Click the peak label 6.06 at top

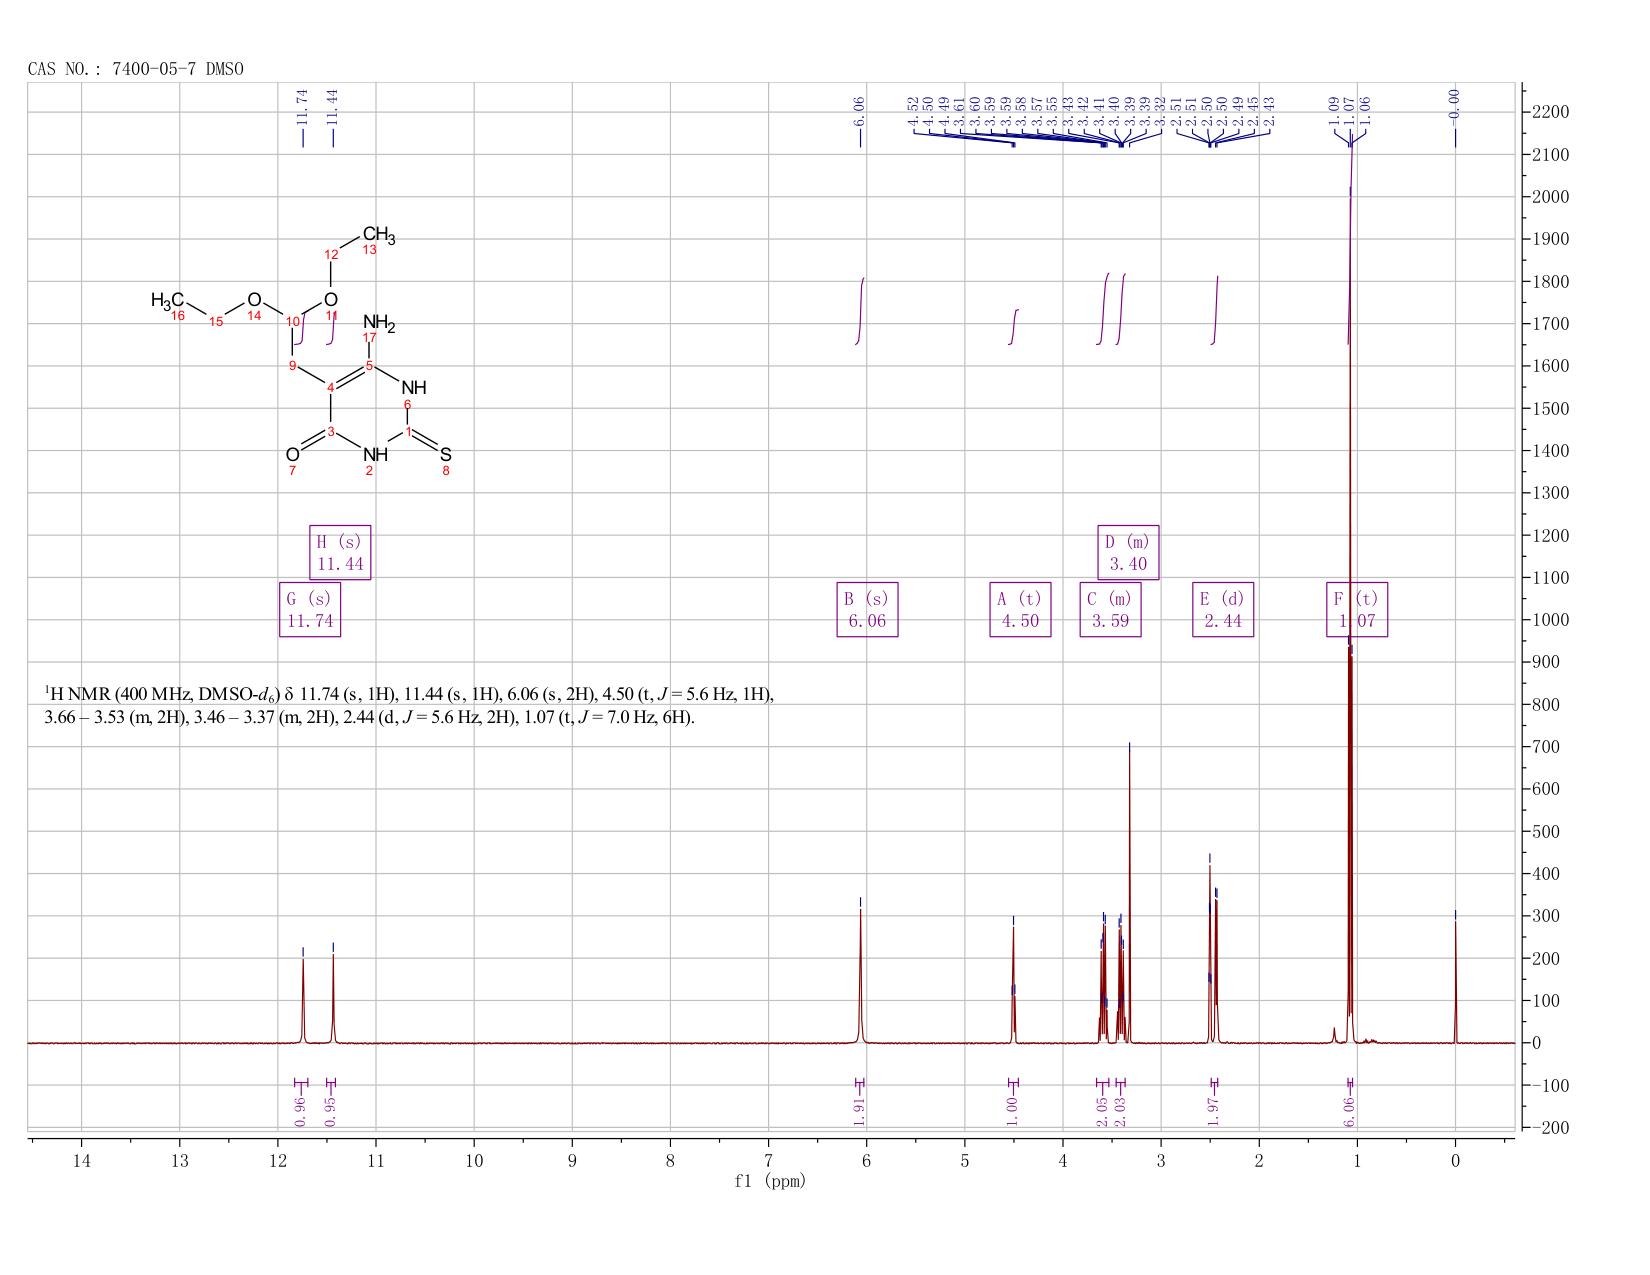click(x=860, y=111)
